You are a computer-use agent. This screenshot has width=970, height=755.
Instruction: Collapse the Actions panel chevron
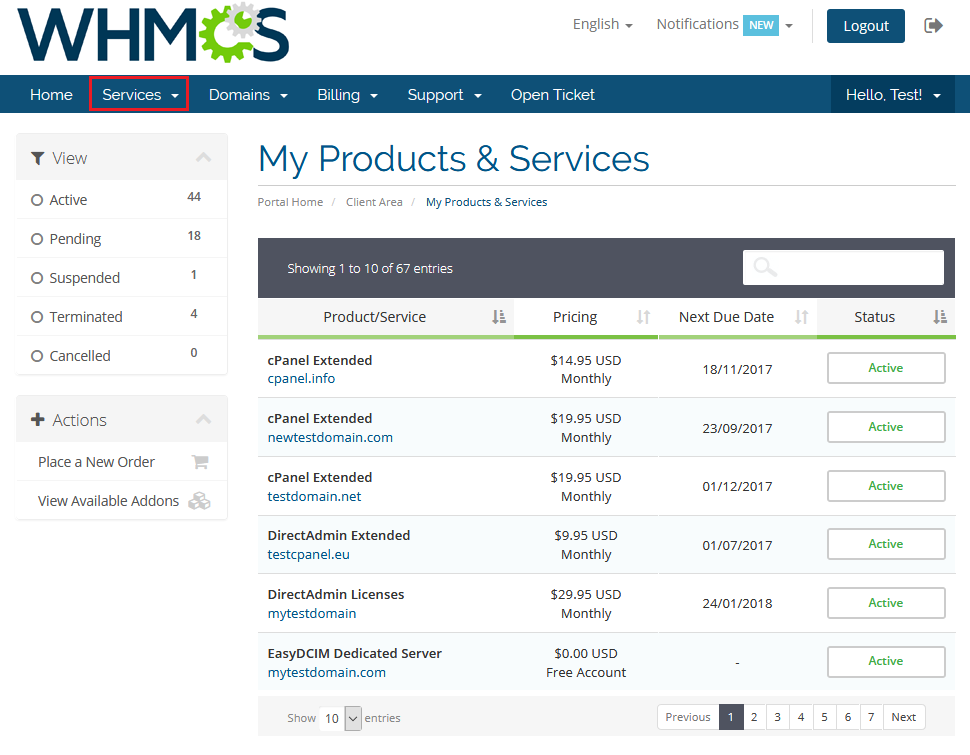[x=204, y=419]
